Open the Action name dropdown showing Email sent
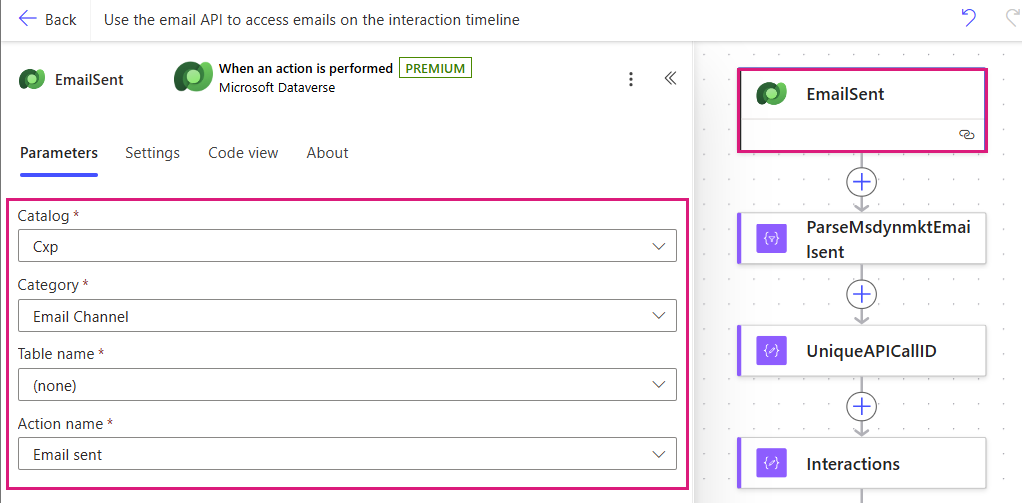 tap(347, 454)
